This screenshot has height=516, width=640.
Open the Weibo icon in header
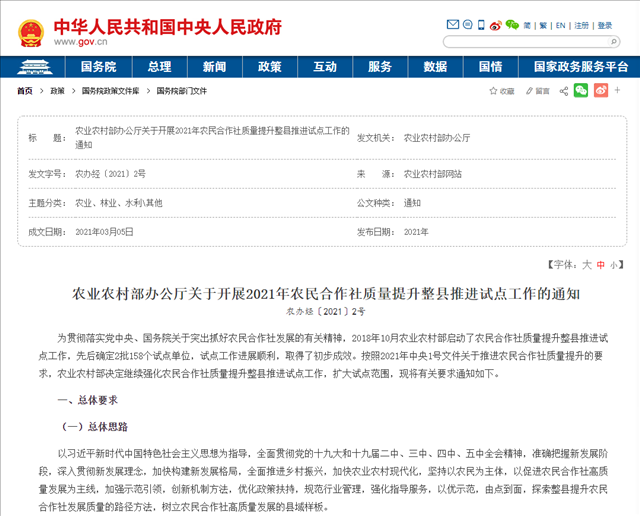[x=496, y=25]
